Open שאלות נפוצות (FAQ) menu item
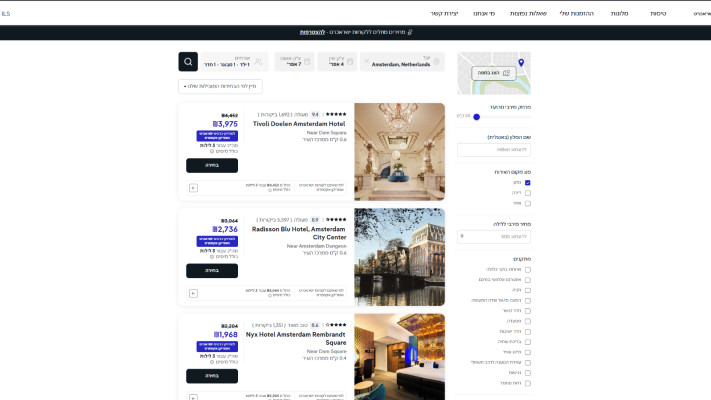This screenshot has width=711, height=400. click(x=528, y=14)
